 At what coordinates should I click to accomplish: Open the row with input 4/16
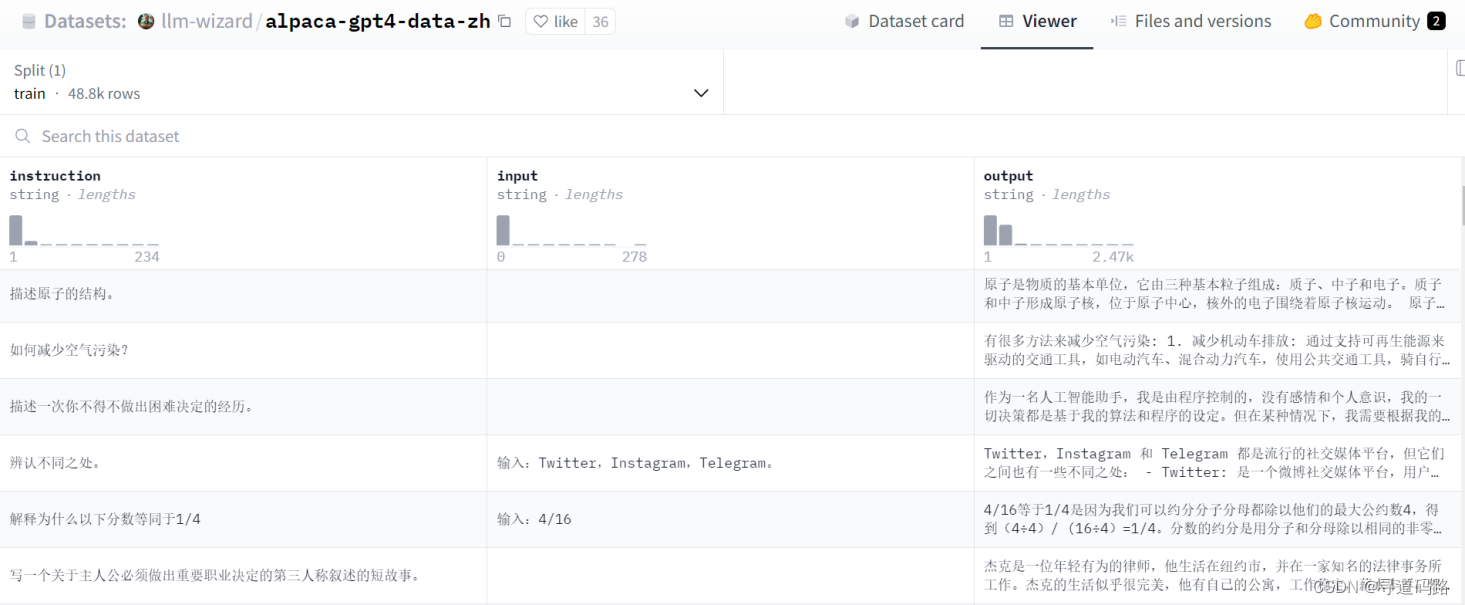tap(534, 519)
